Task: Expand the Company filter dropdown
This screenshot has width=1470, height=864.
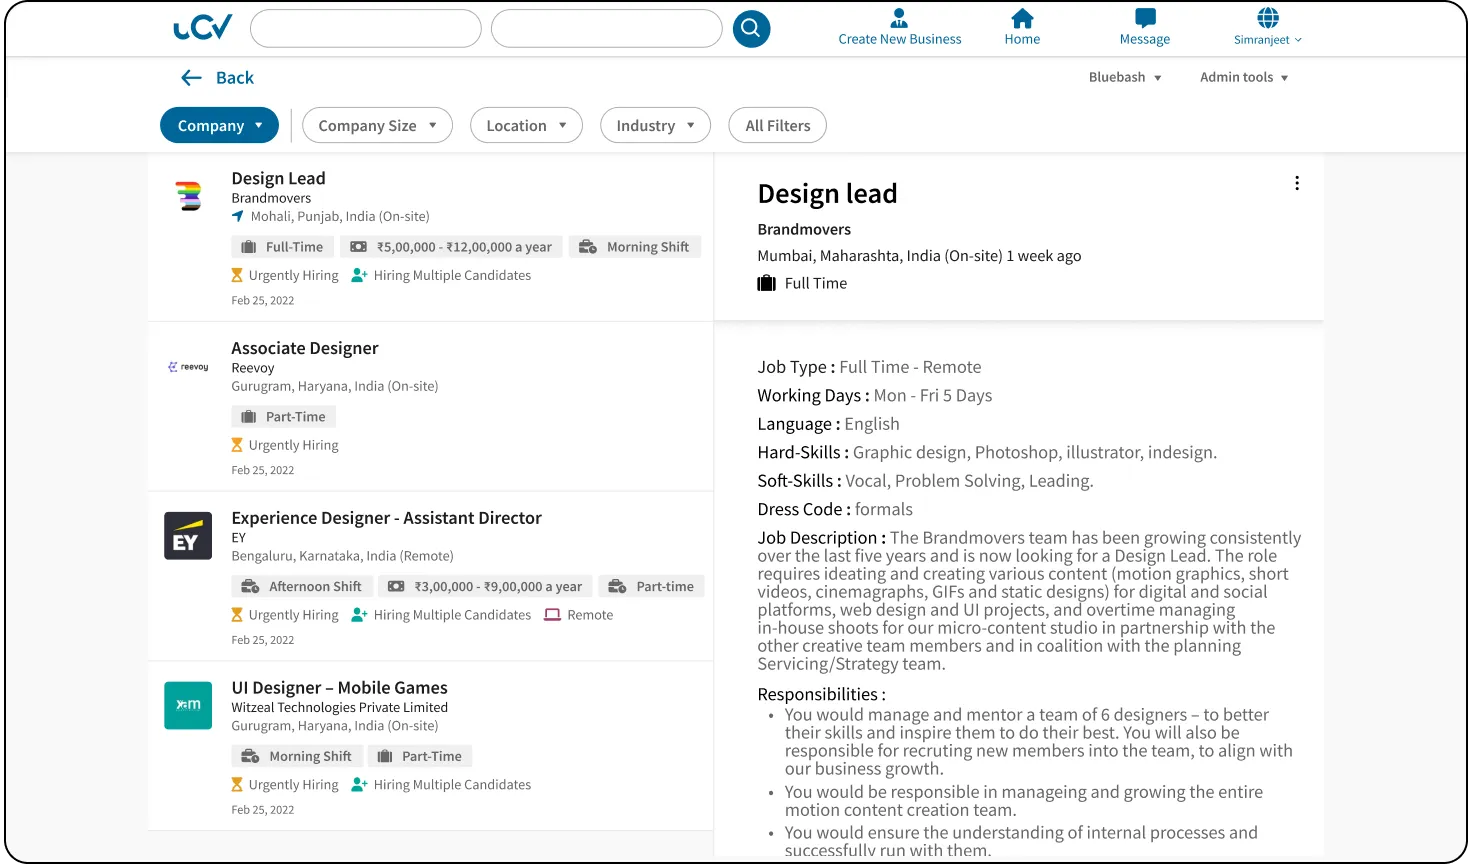Action: 219,125
